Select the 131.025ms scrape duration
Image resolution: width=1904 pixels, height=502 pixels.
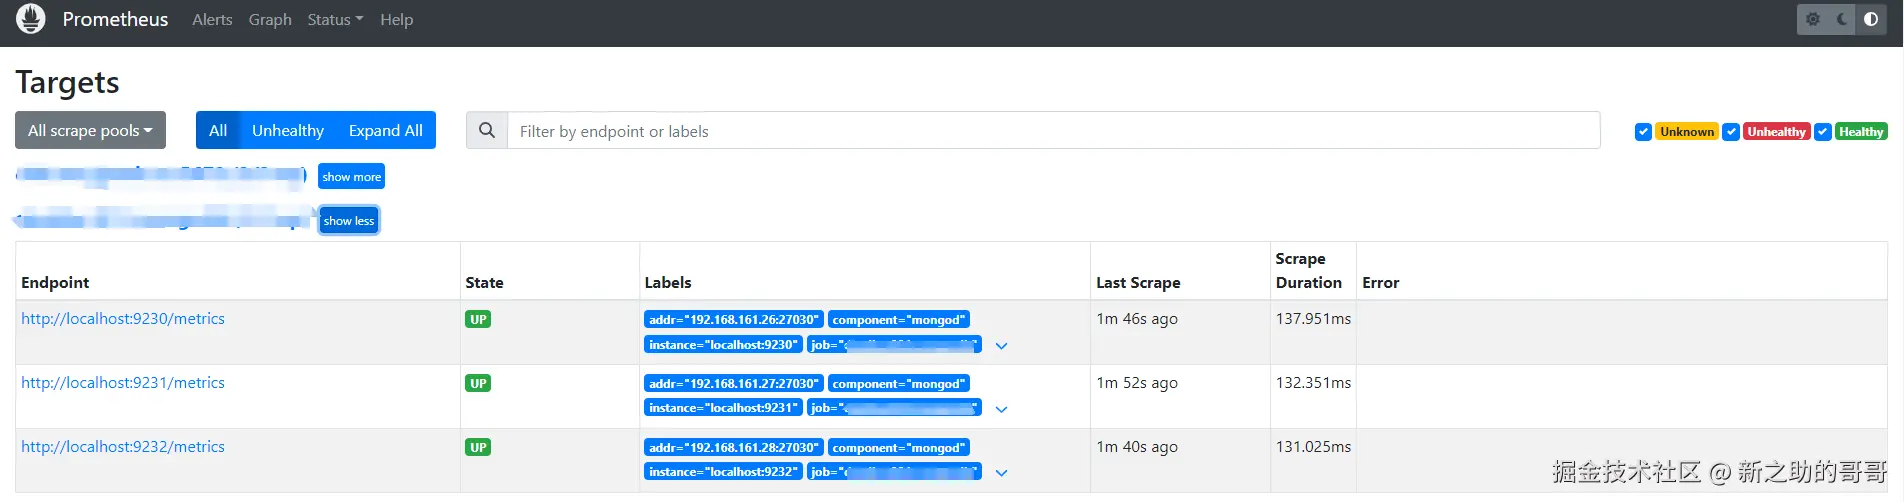point(1313,446)
